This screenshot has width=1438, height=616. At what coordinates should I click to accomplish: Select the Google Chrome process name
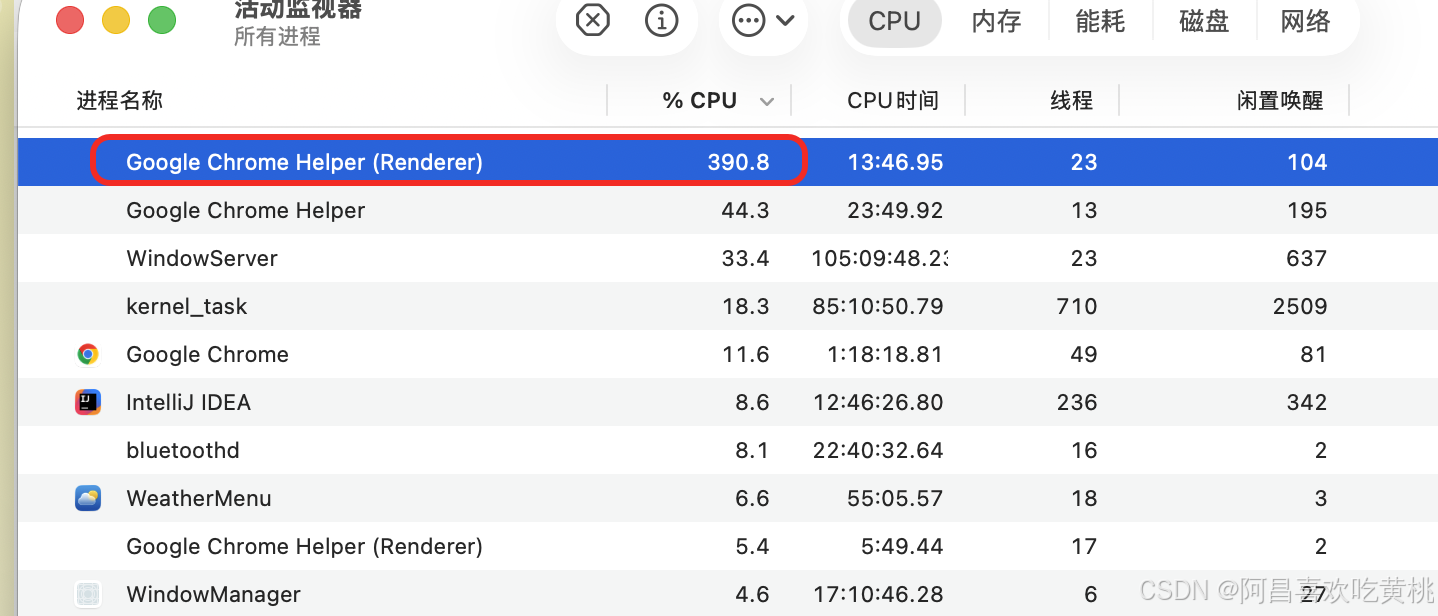(207, 354)
